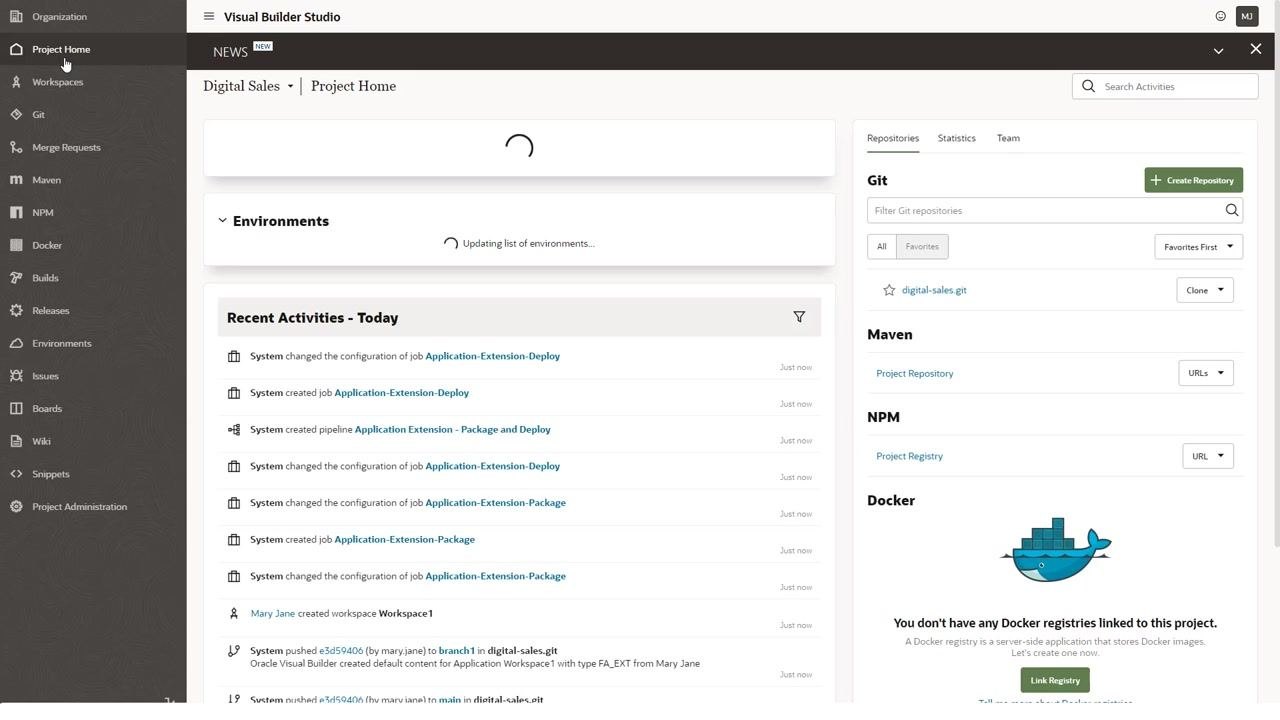Collapse the Environments section
Viewport: 1280px width, 720px height.
[x=222, y=221]
